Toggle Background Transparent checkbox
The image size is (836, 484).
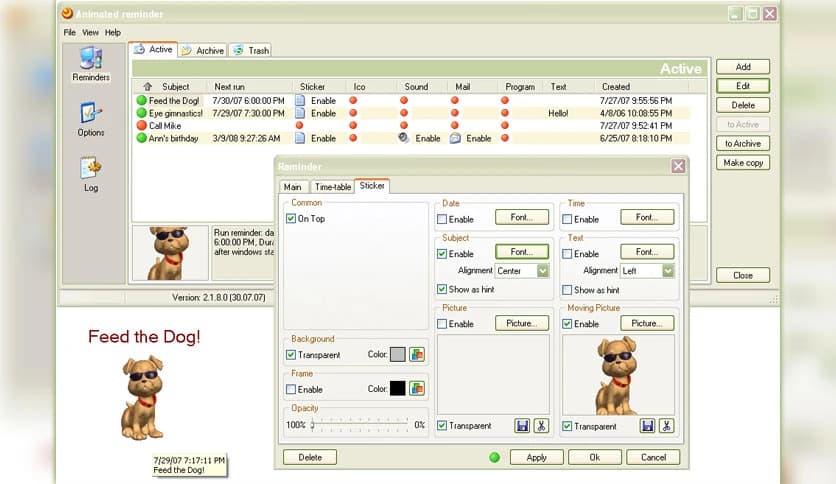[x=291, y=354]
